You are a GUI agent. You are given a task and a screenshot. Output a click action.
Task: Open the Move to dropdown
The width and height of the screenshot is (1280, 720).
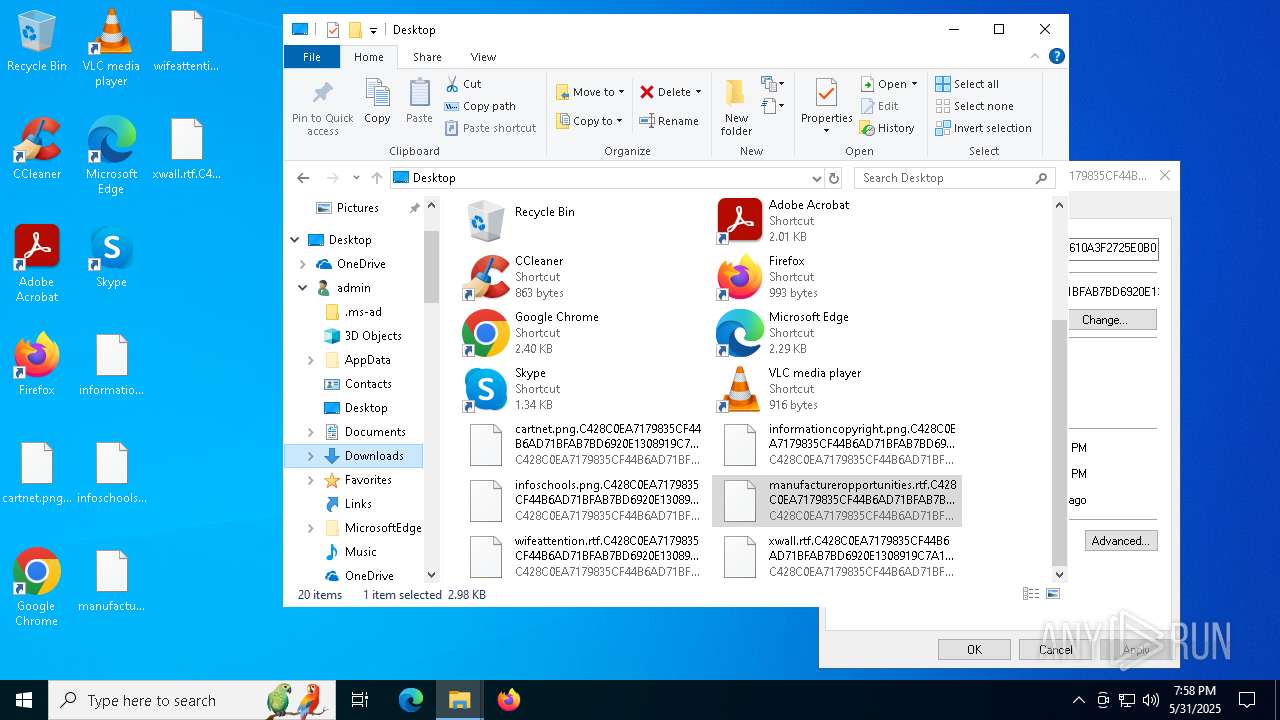pos(590,92)
